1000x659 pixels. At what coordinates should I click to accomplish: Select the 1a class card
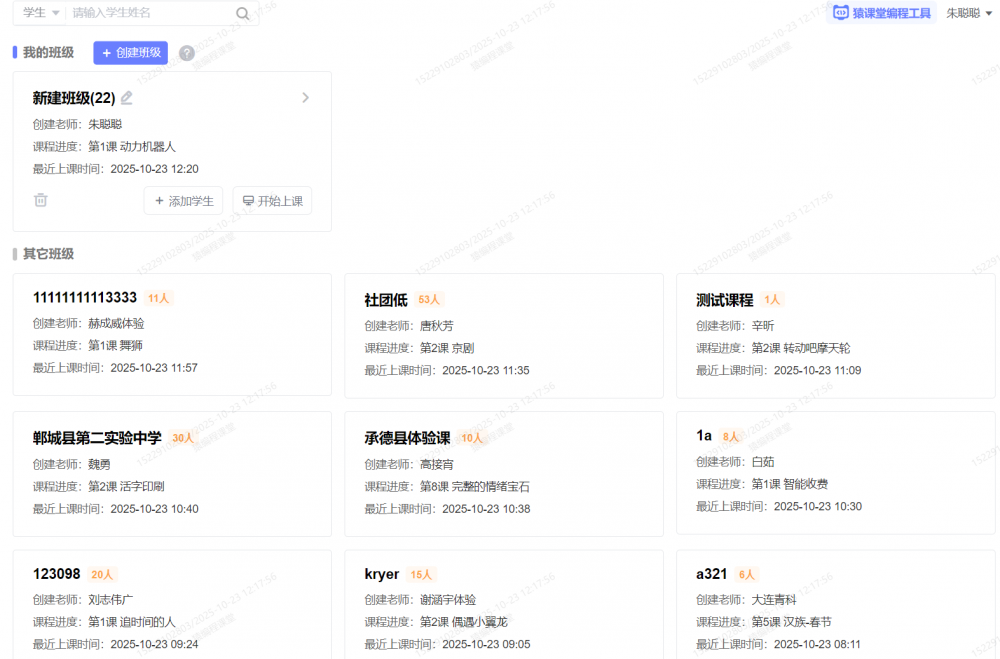[835, 472]
